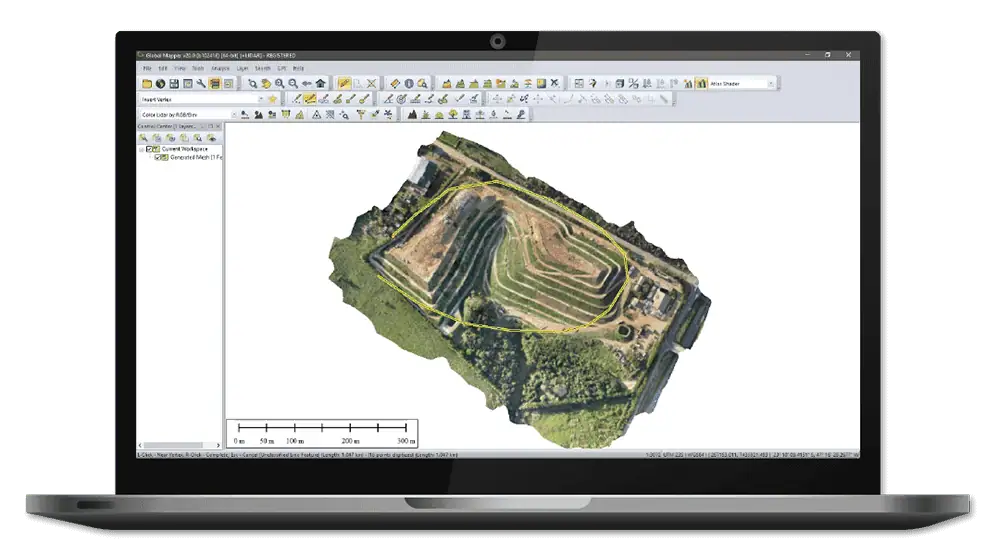This screenshot has height=555, width=1000.
Task: Click the Control Center scrollbar right arrow
Action: (218, 445)
